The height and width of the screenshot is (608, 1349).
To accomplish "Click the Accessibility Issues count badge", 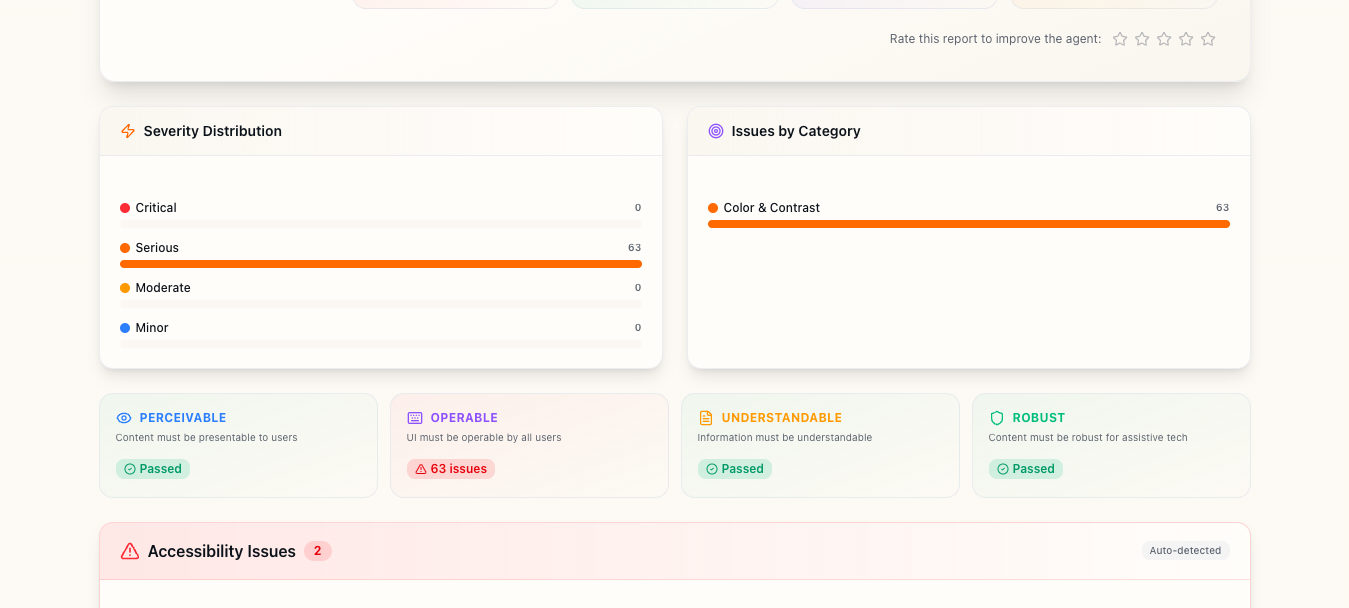I will coord(318,551).
